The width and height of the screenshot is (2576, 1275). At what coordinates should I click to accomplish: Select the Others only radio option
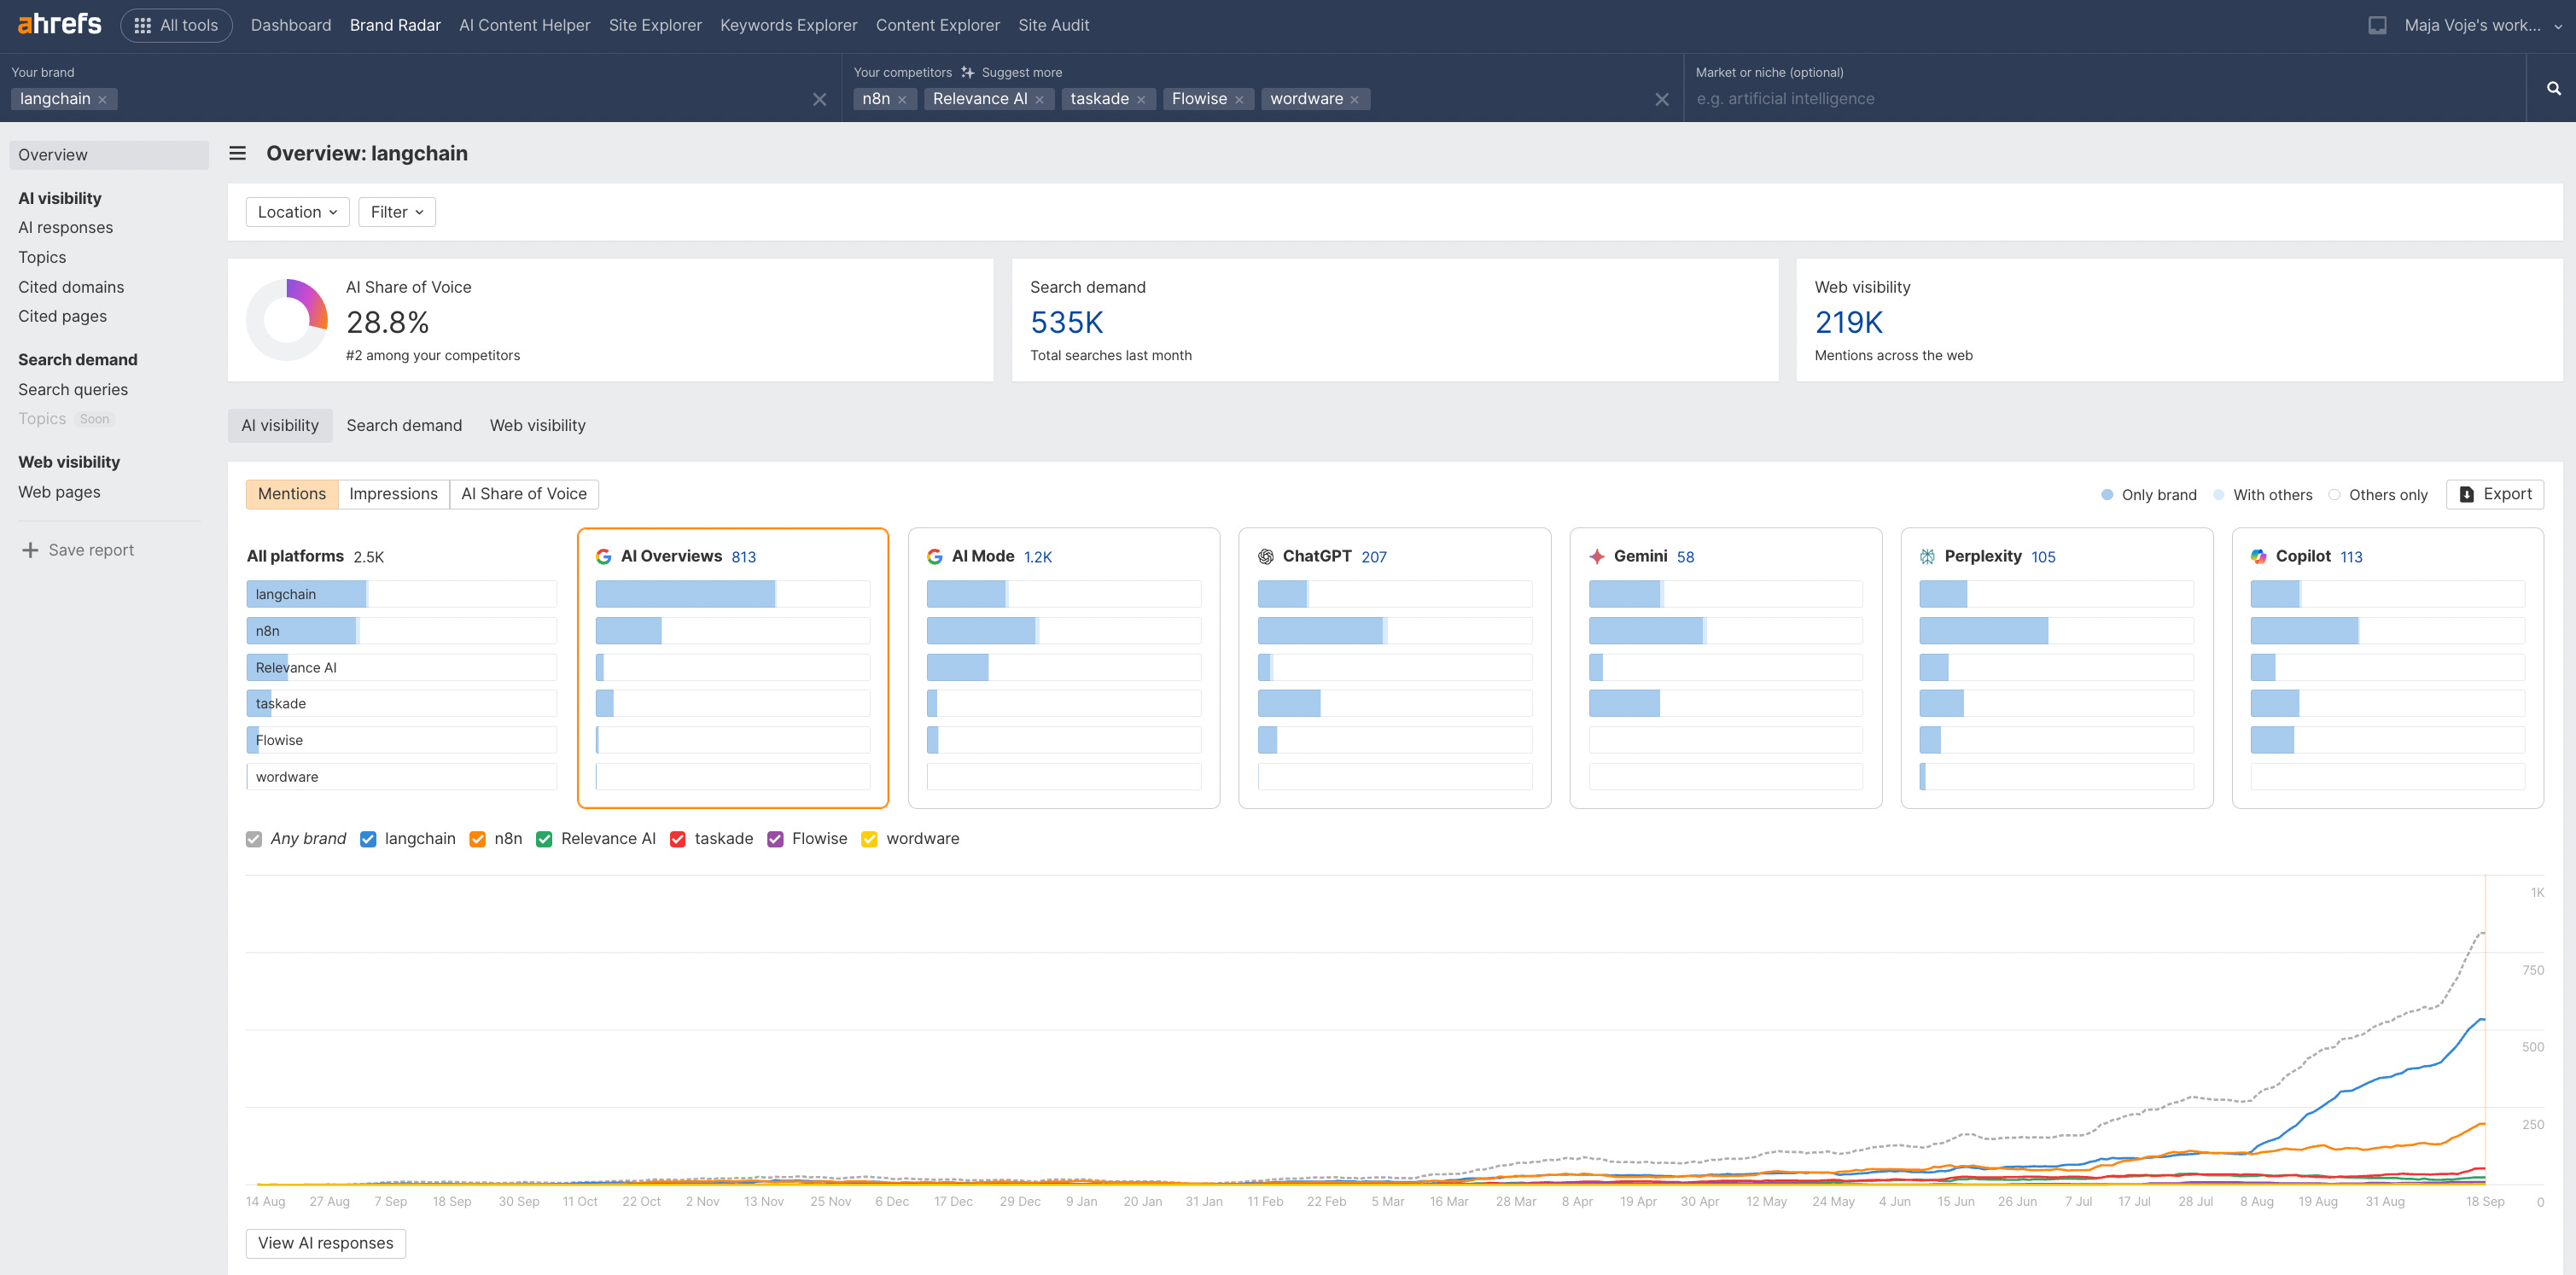click(x=2334, y=495)
